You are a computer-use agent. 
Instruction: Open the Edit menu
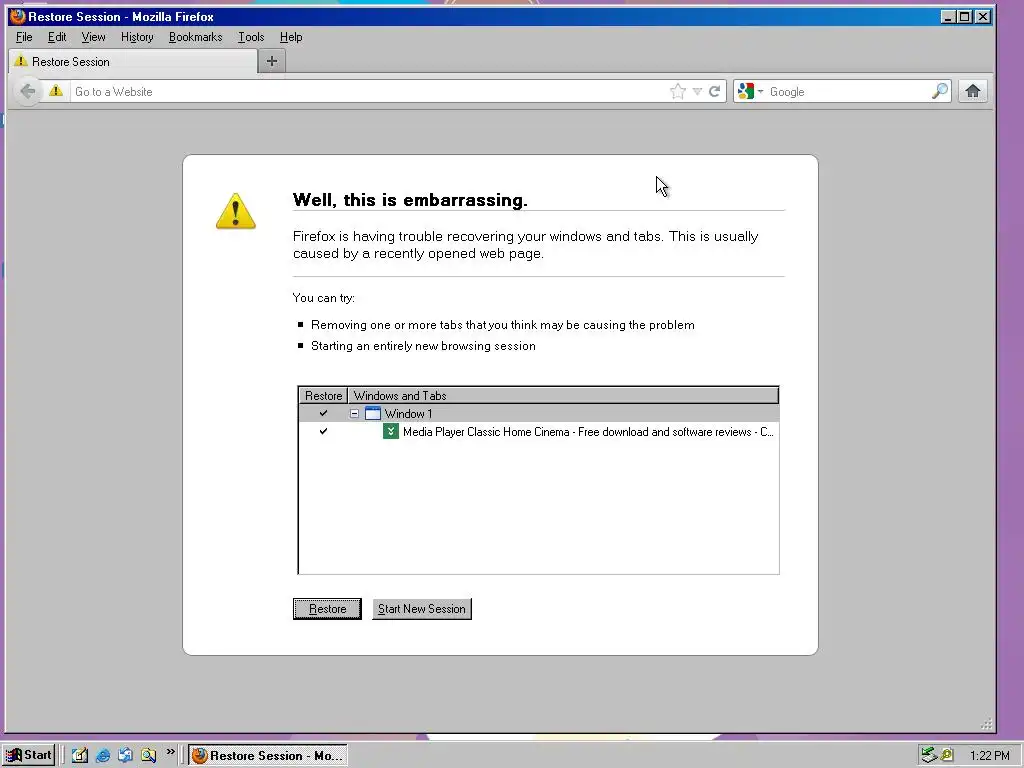57,37
